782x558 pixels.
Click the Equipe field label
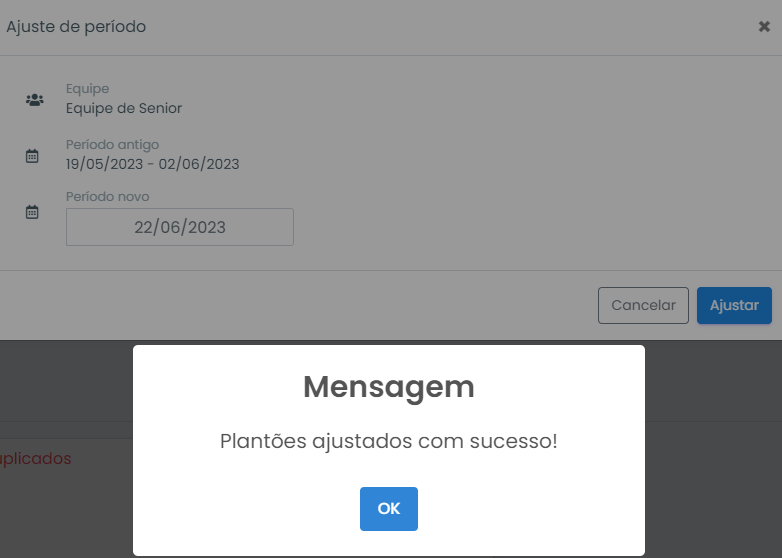(x=87, y=88)
